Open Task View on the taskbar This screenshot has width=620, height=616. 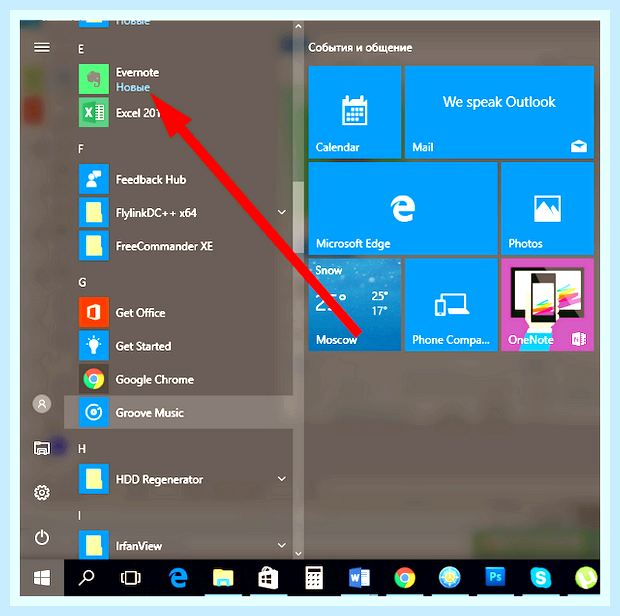point(130,578)
